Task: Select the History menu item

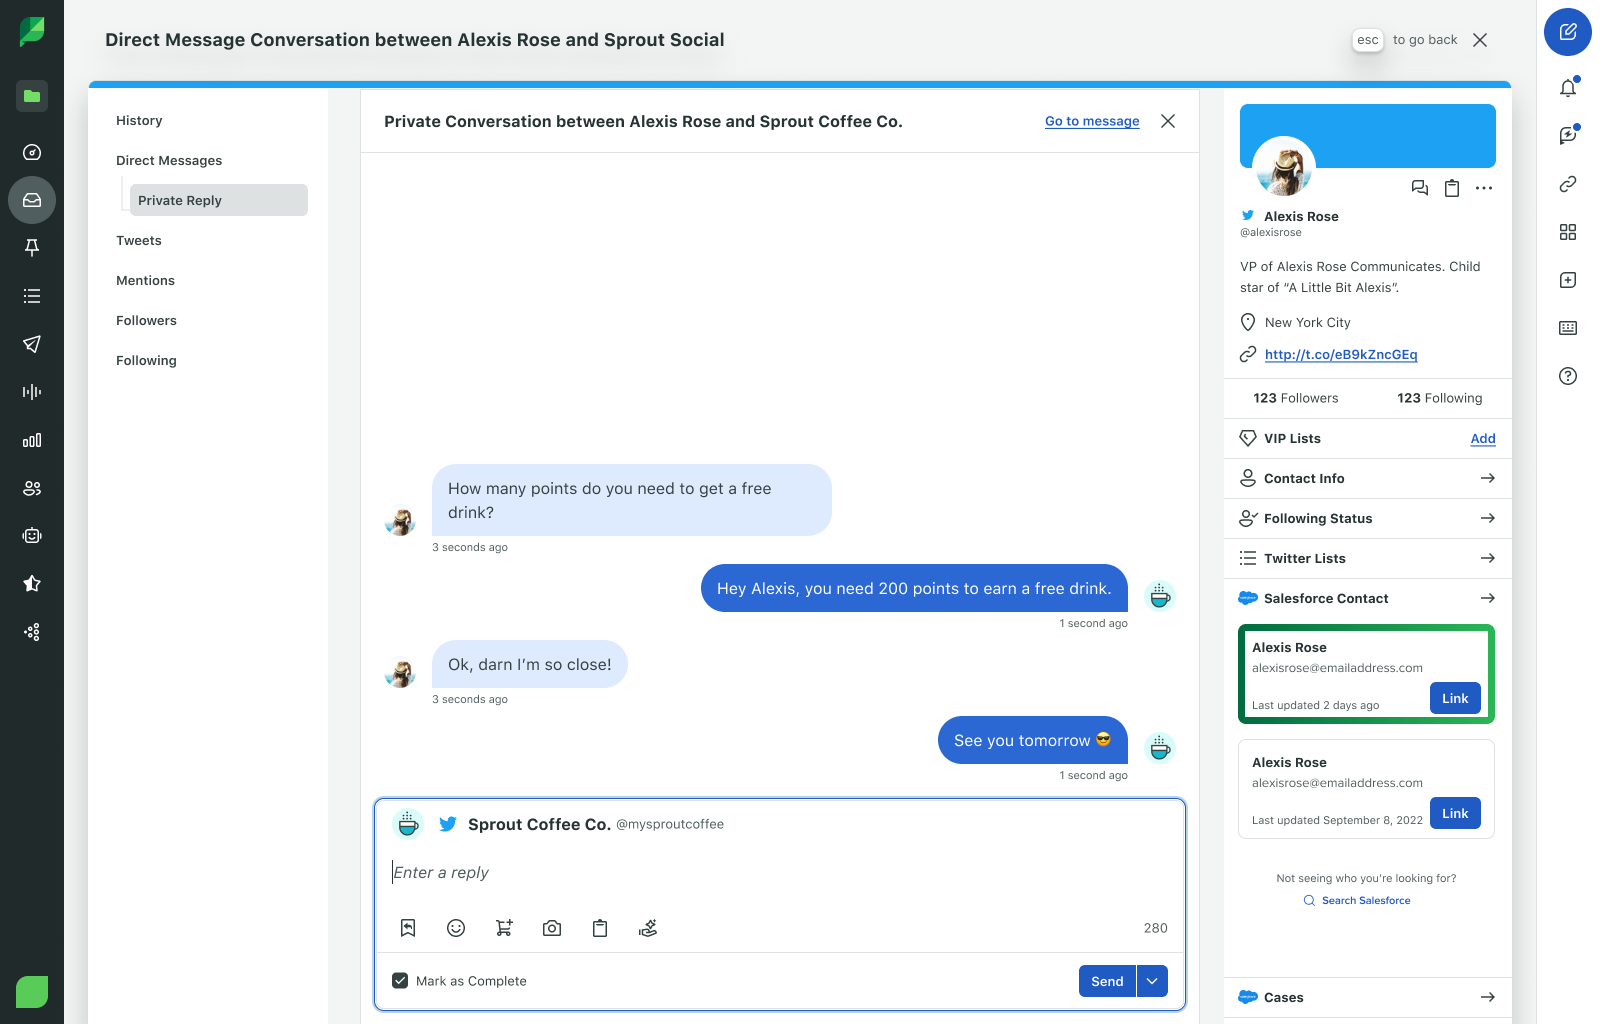Action: [139, 120]
